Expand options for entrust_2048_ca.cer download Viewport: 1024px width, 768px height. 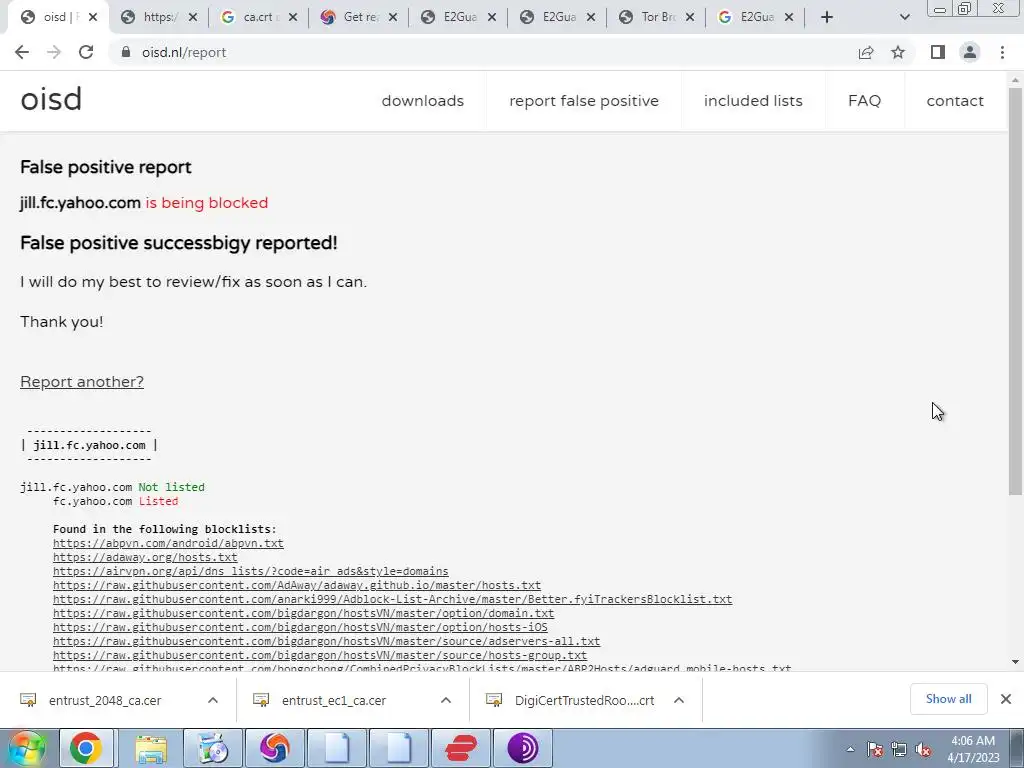click(x=213, y=700)
